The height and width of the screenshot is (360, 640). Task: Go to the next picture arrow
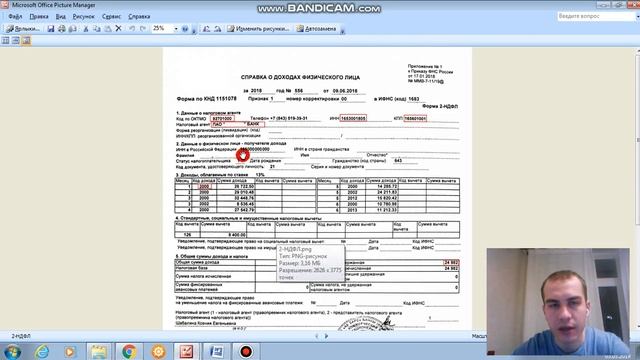[327, 336]
